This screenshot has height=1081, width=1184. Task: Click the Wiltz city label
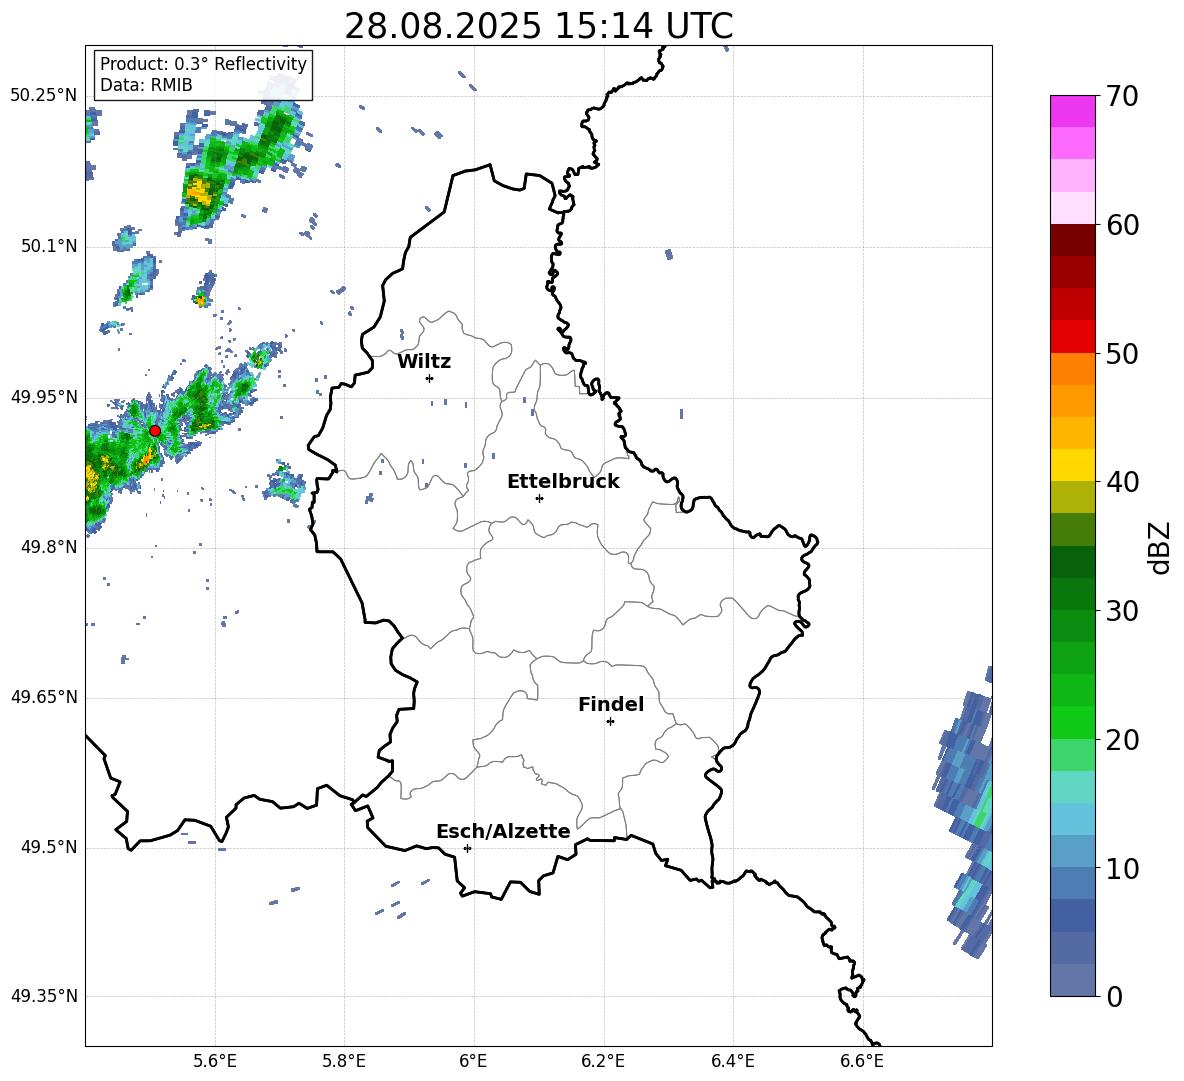point(424,362)
